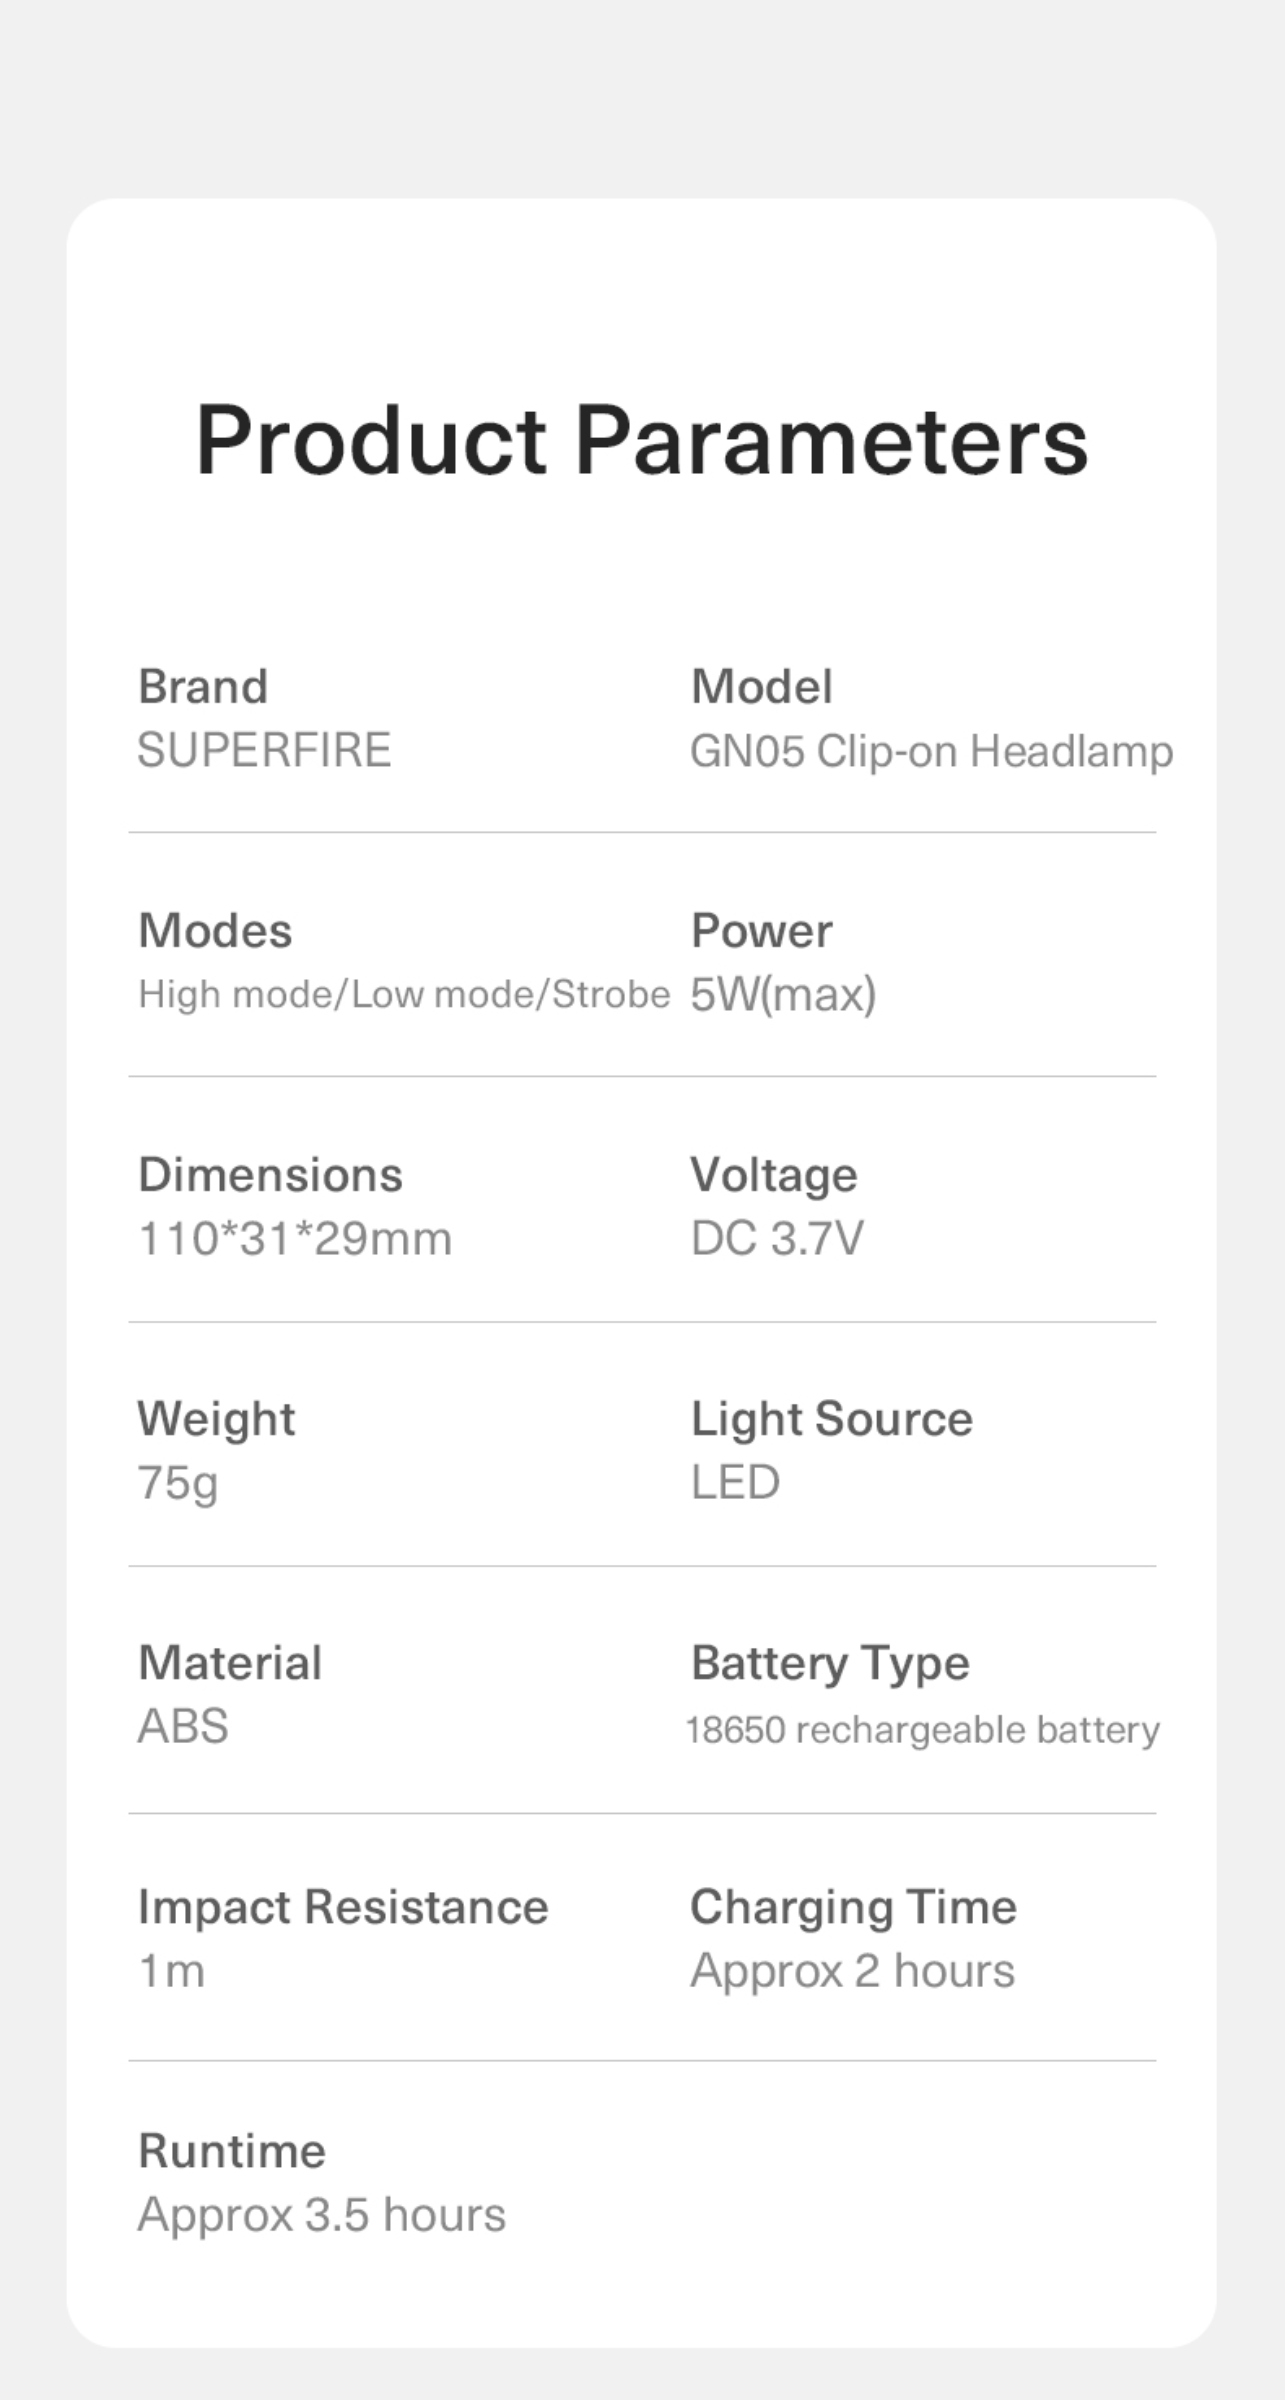Select the Weight label

[216, 1419]
